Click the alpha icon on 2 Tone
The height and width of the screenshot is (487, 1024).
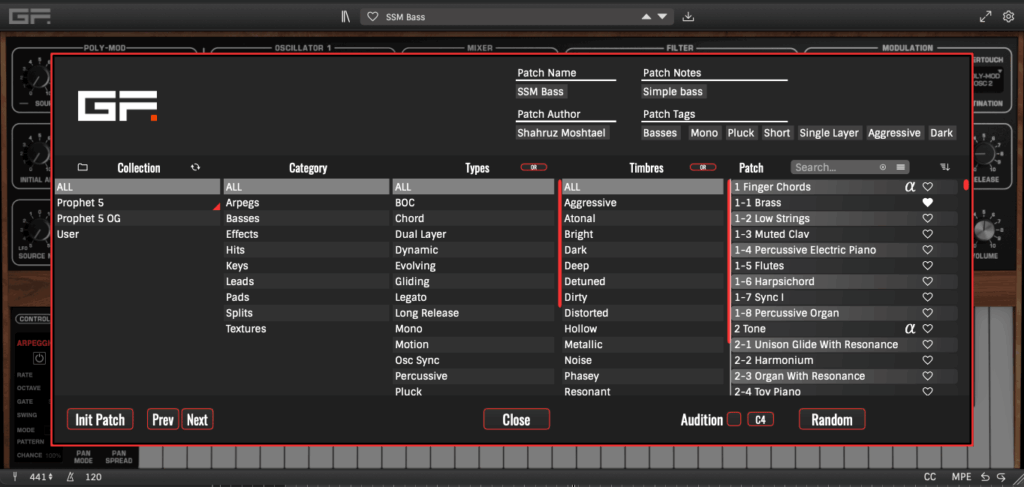[910, 329]
